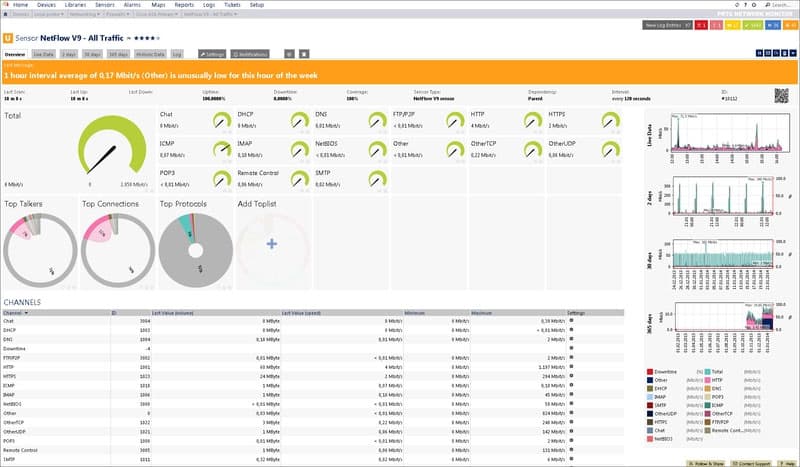Screen dimensions: 800x467
Task: Open the Top Talkers donut chart
Action: (x=40, y=250)
